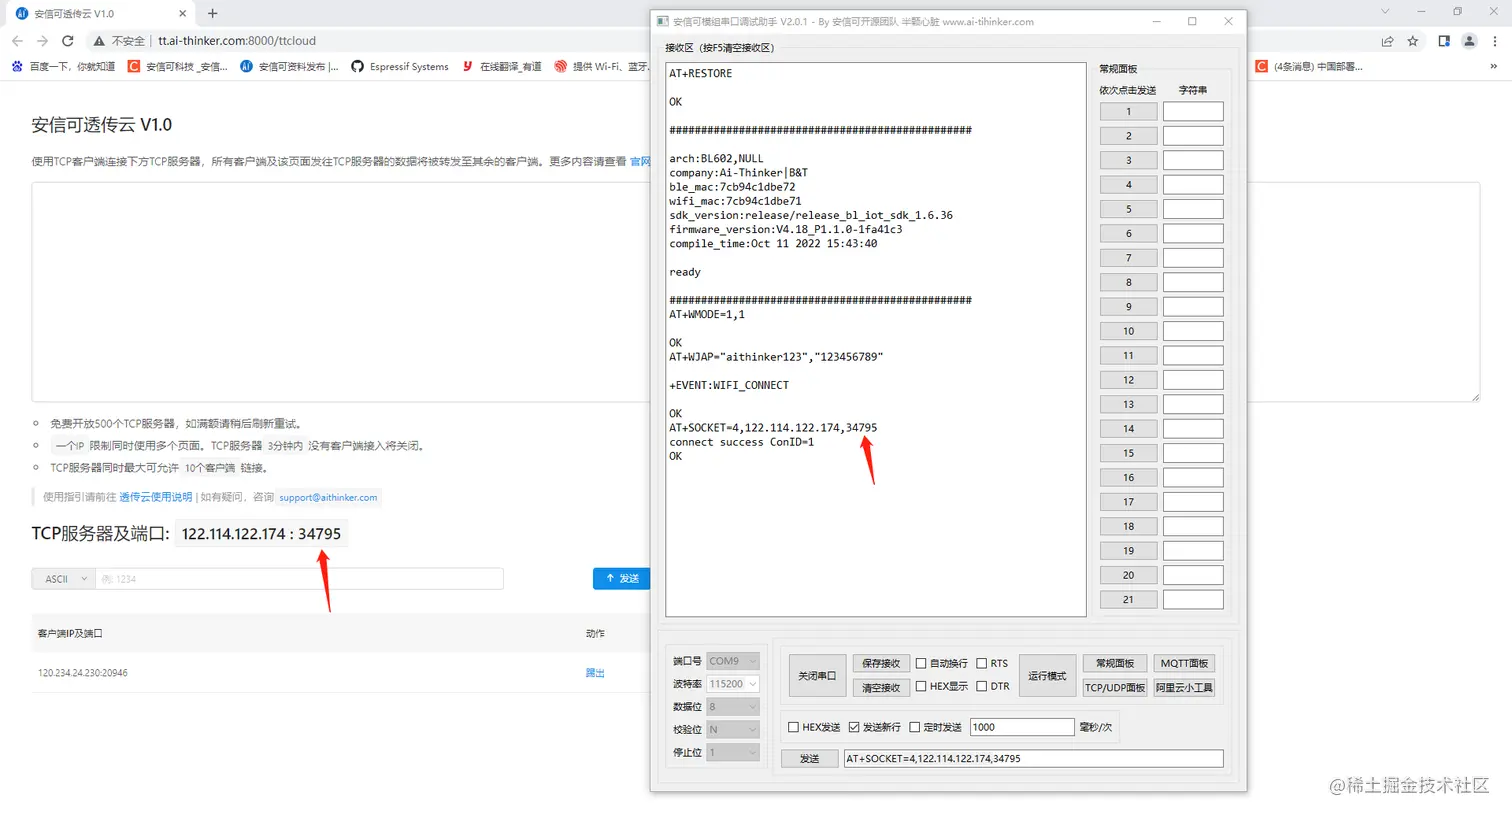Click the 清空接收 button
Image resolution: width=1512 pixels, height=818 pixels.
[x=881, y=688]
